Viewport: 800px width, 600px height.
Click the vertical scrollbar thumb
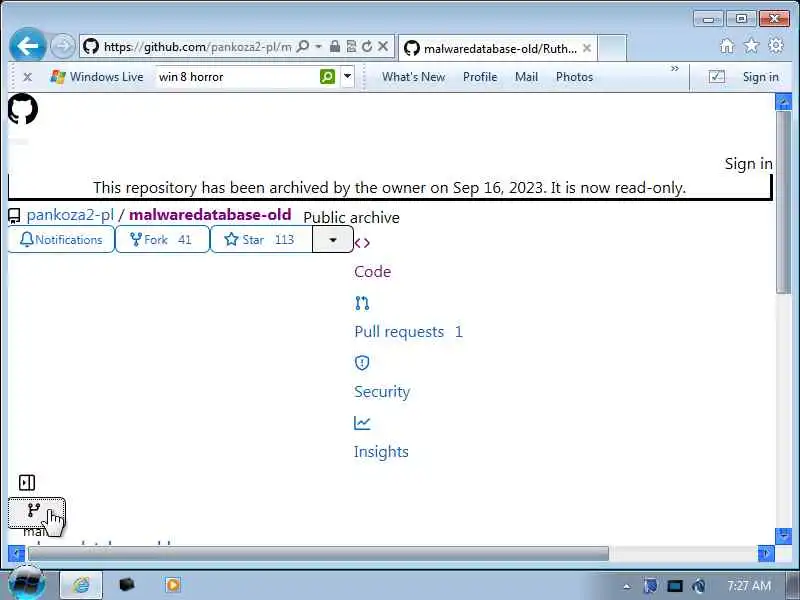[x=783, y=202]
